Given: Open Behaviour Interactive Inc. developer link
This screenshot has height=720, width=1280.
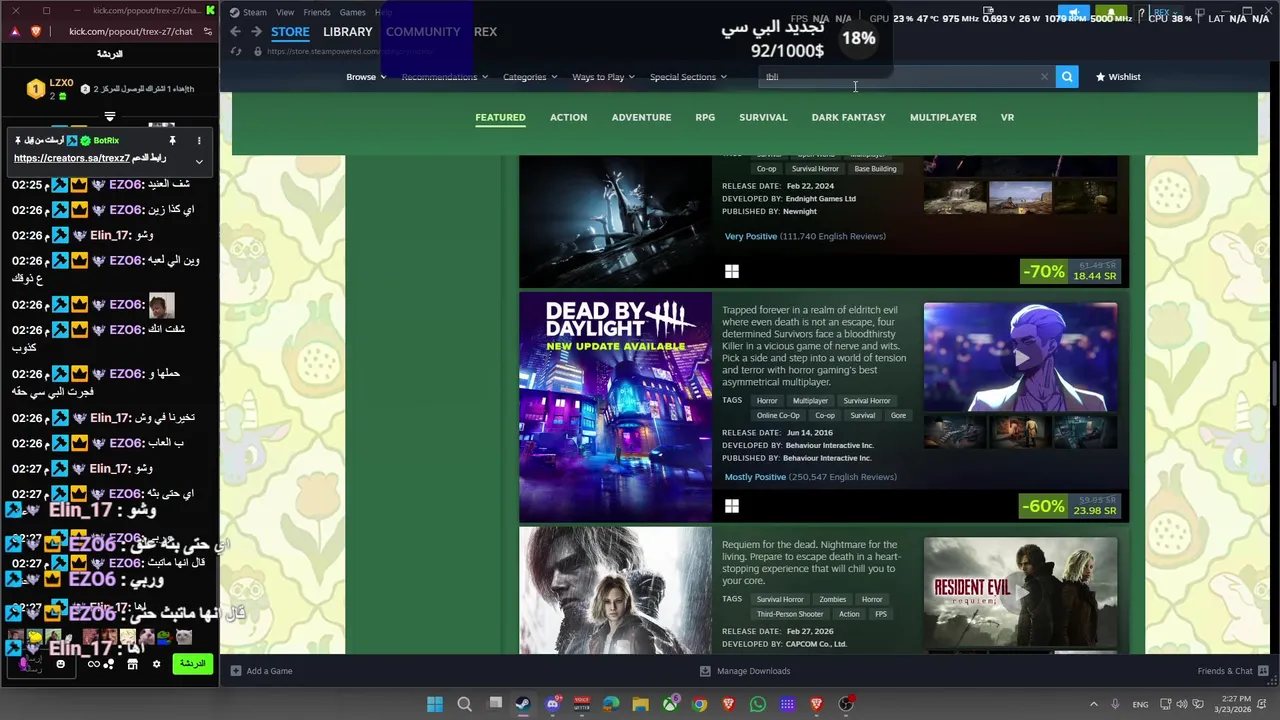Looking at the screenshot, I should click(829, 445).
